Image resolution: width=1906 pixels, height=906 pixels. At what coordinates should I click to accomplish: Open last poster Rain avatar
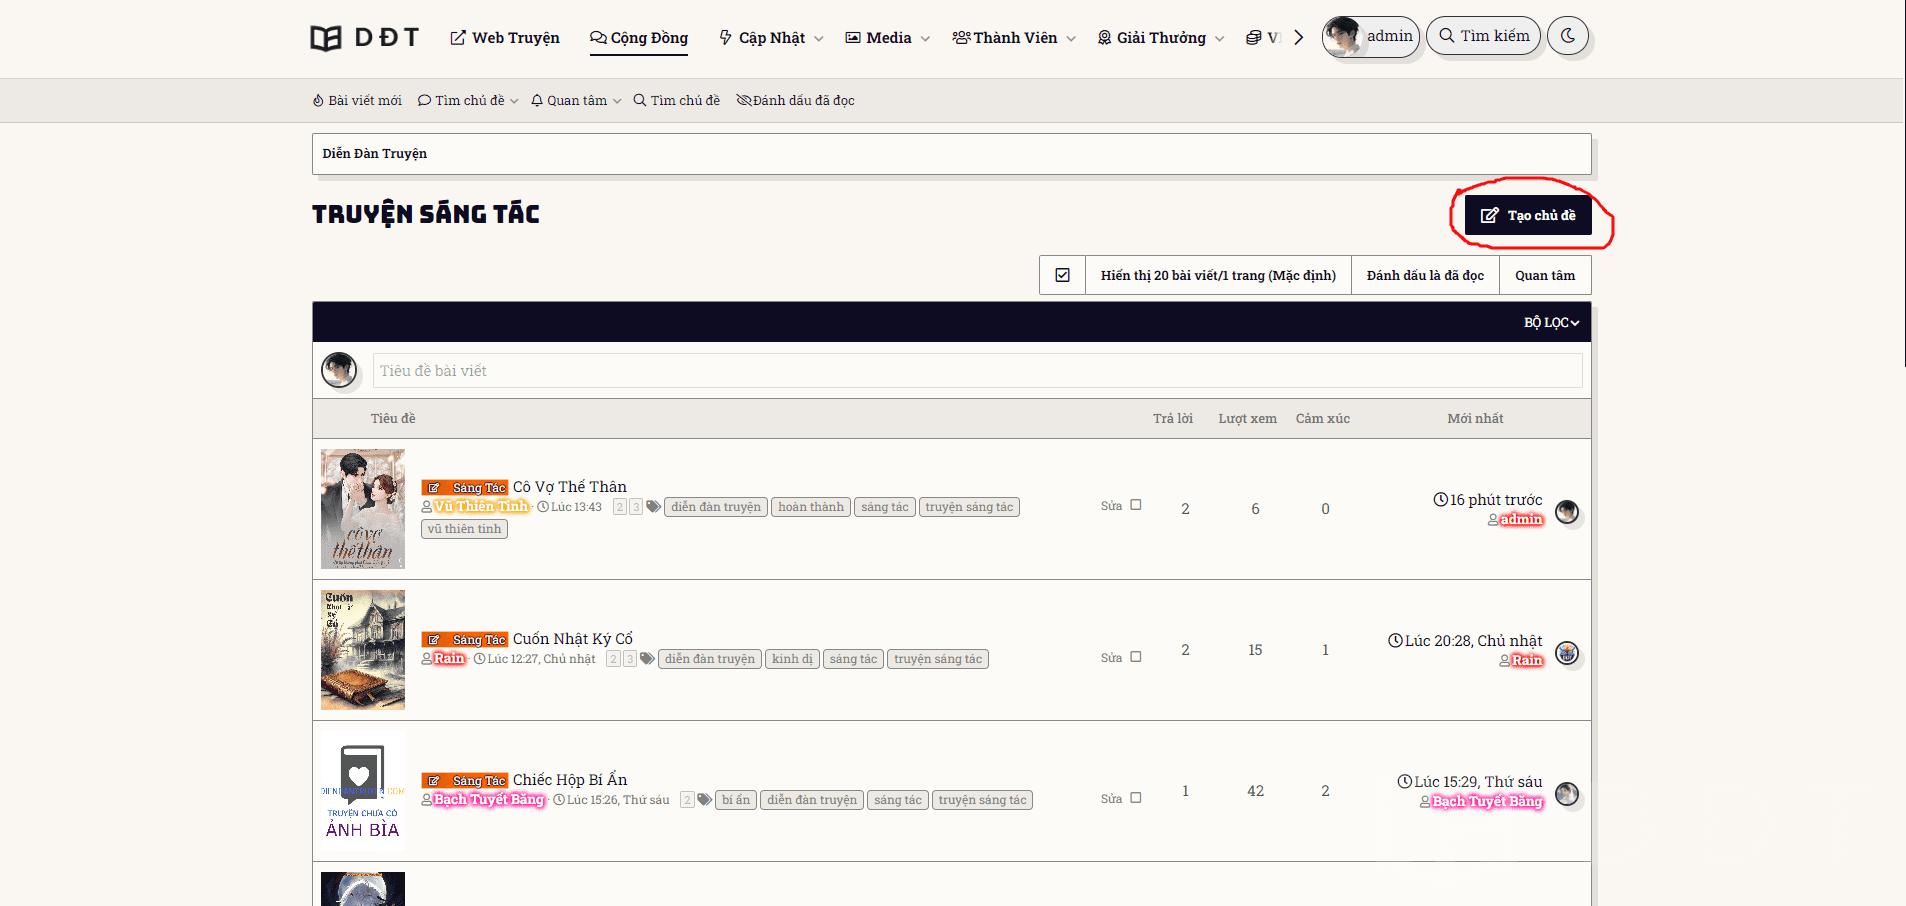click(1567, 653)
